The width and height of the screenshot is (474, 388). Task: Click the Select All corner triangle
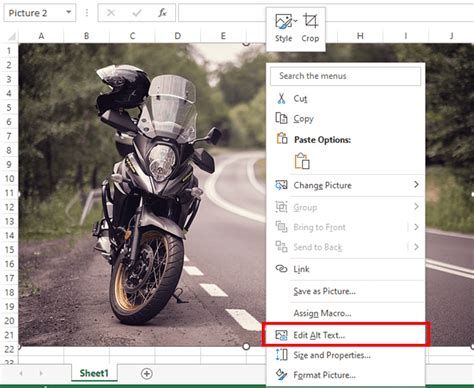(12, 36)
